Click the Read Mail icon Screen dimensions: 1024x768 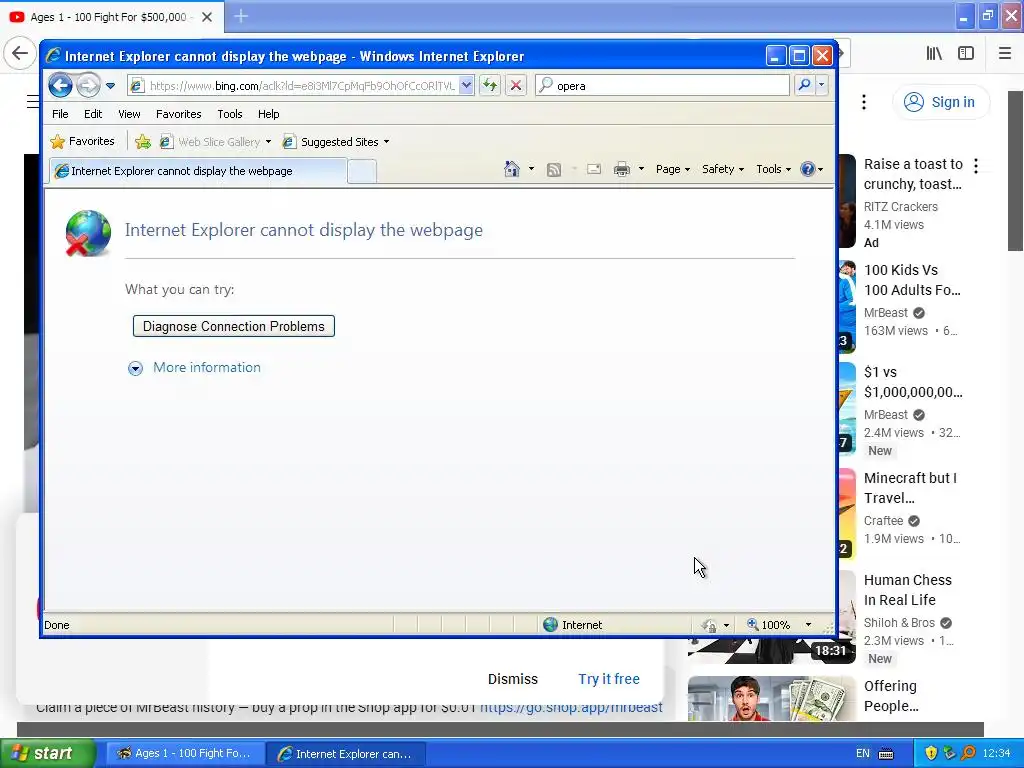tap(594, 169)
